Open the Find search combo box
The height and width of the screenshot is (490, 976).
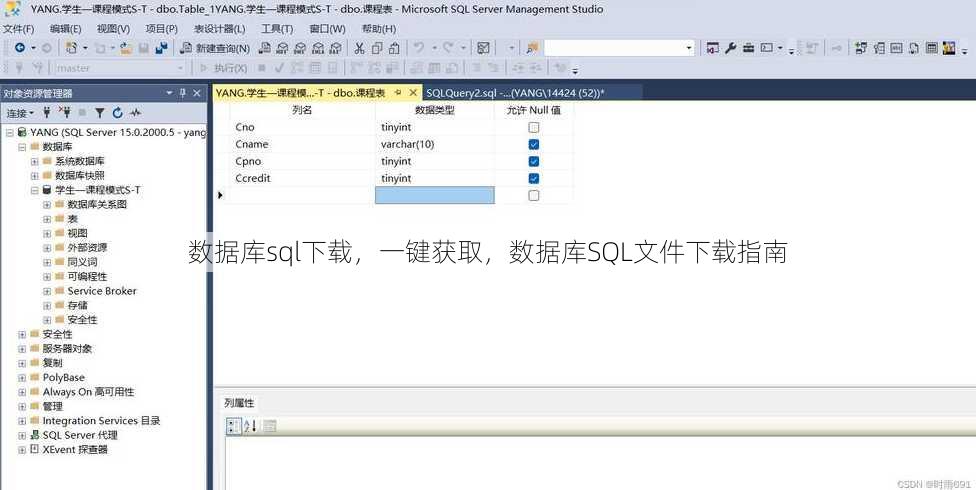click(619, 48)
